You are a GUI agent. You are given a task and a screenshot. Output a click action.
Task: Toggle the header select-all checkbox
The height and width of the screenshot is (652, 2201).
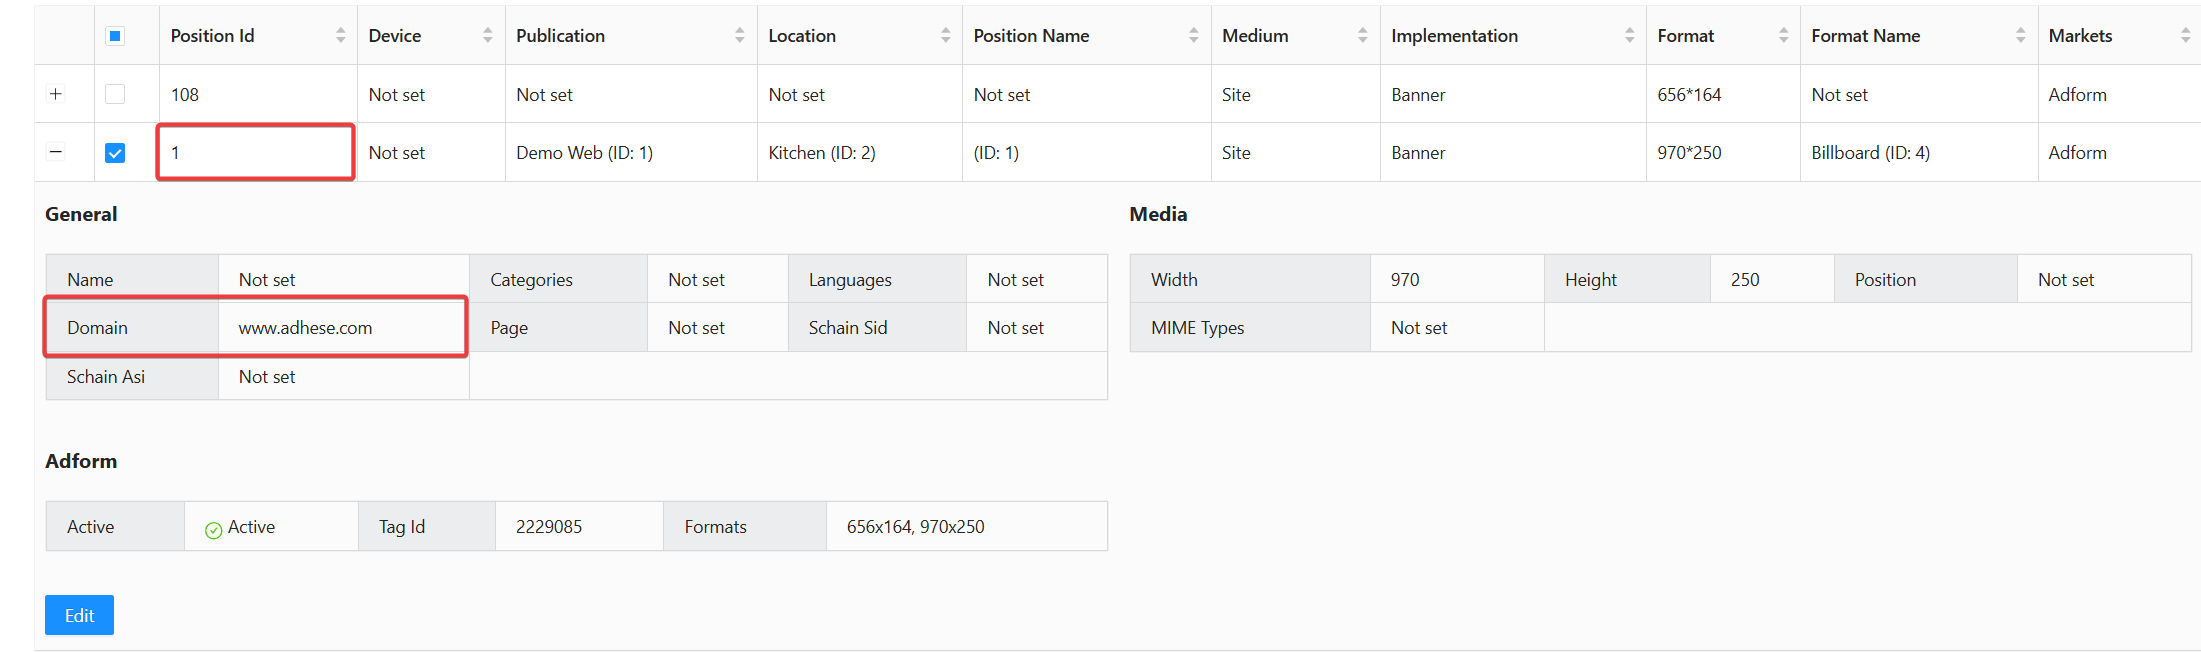click(115, 36)
